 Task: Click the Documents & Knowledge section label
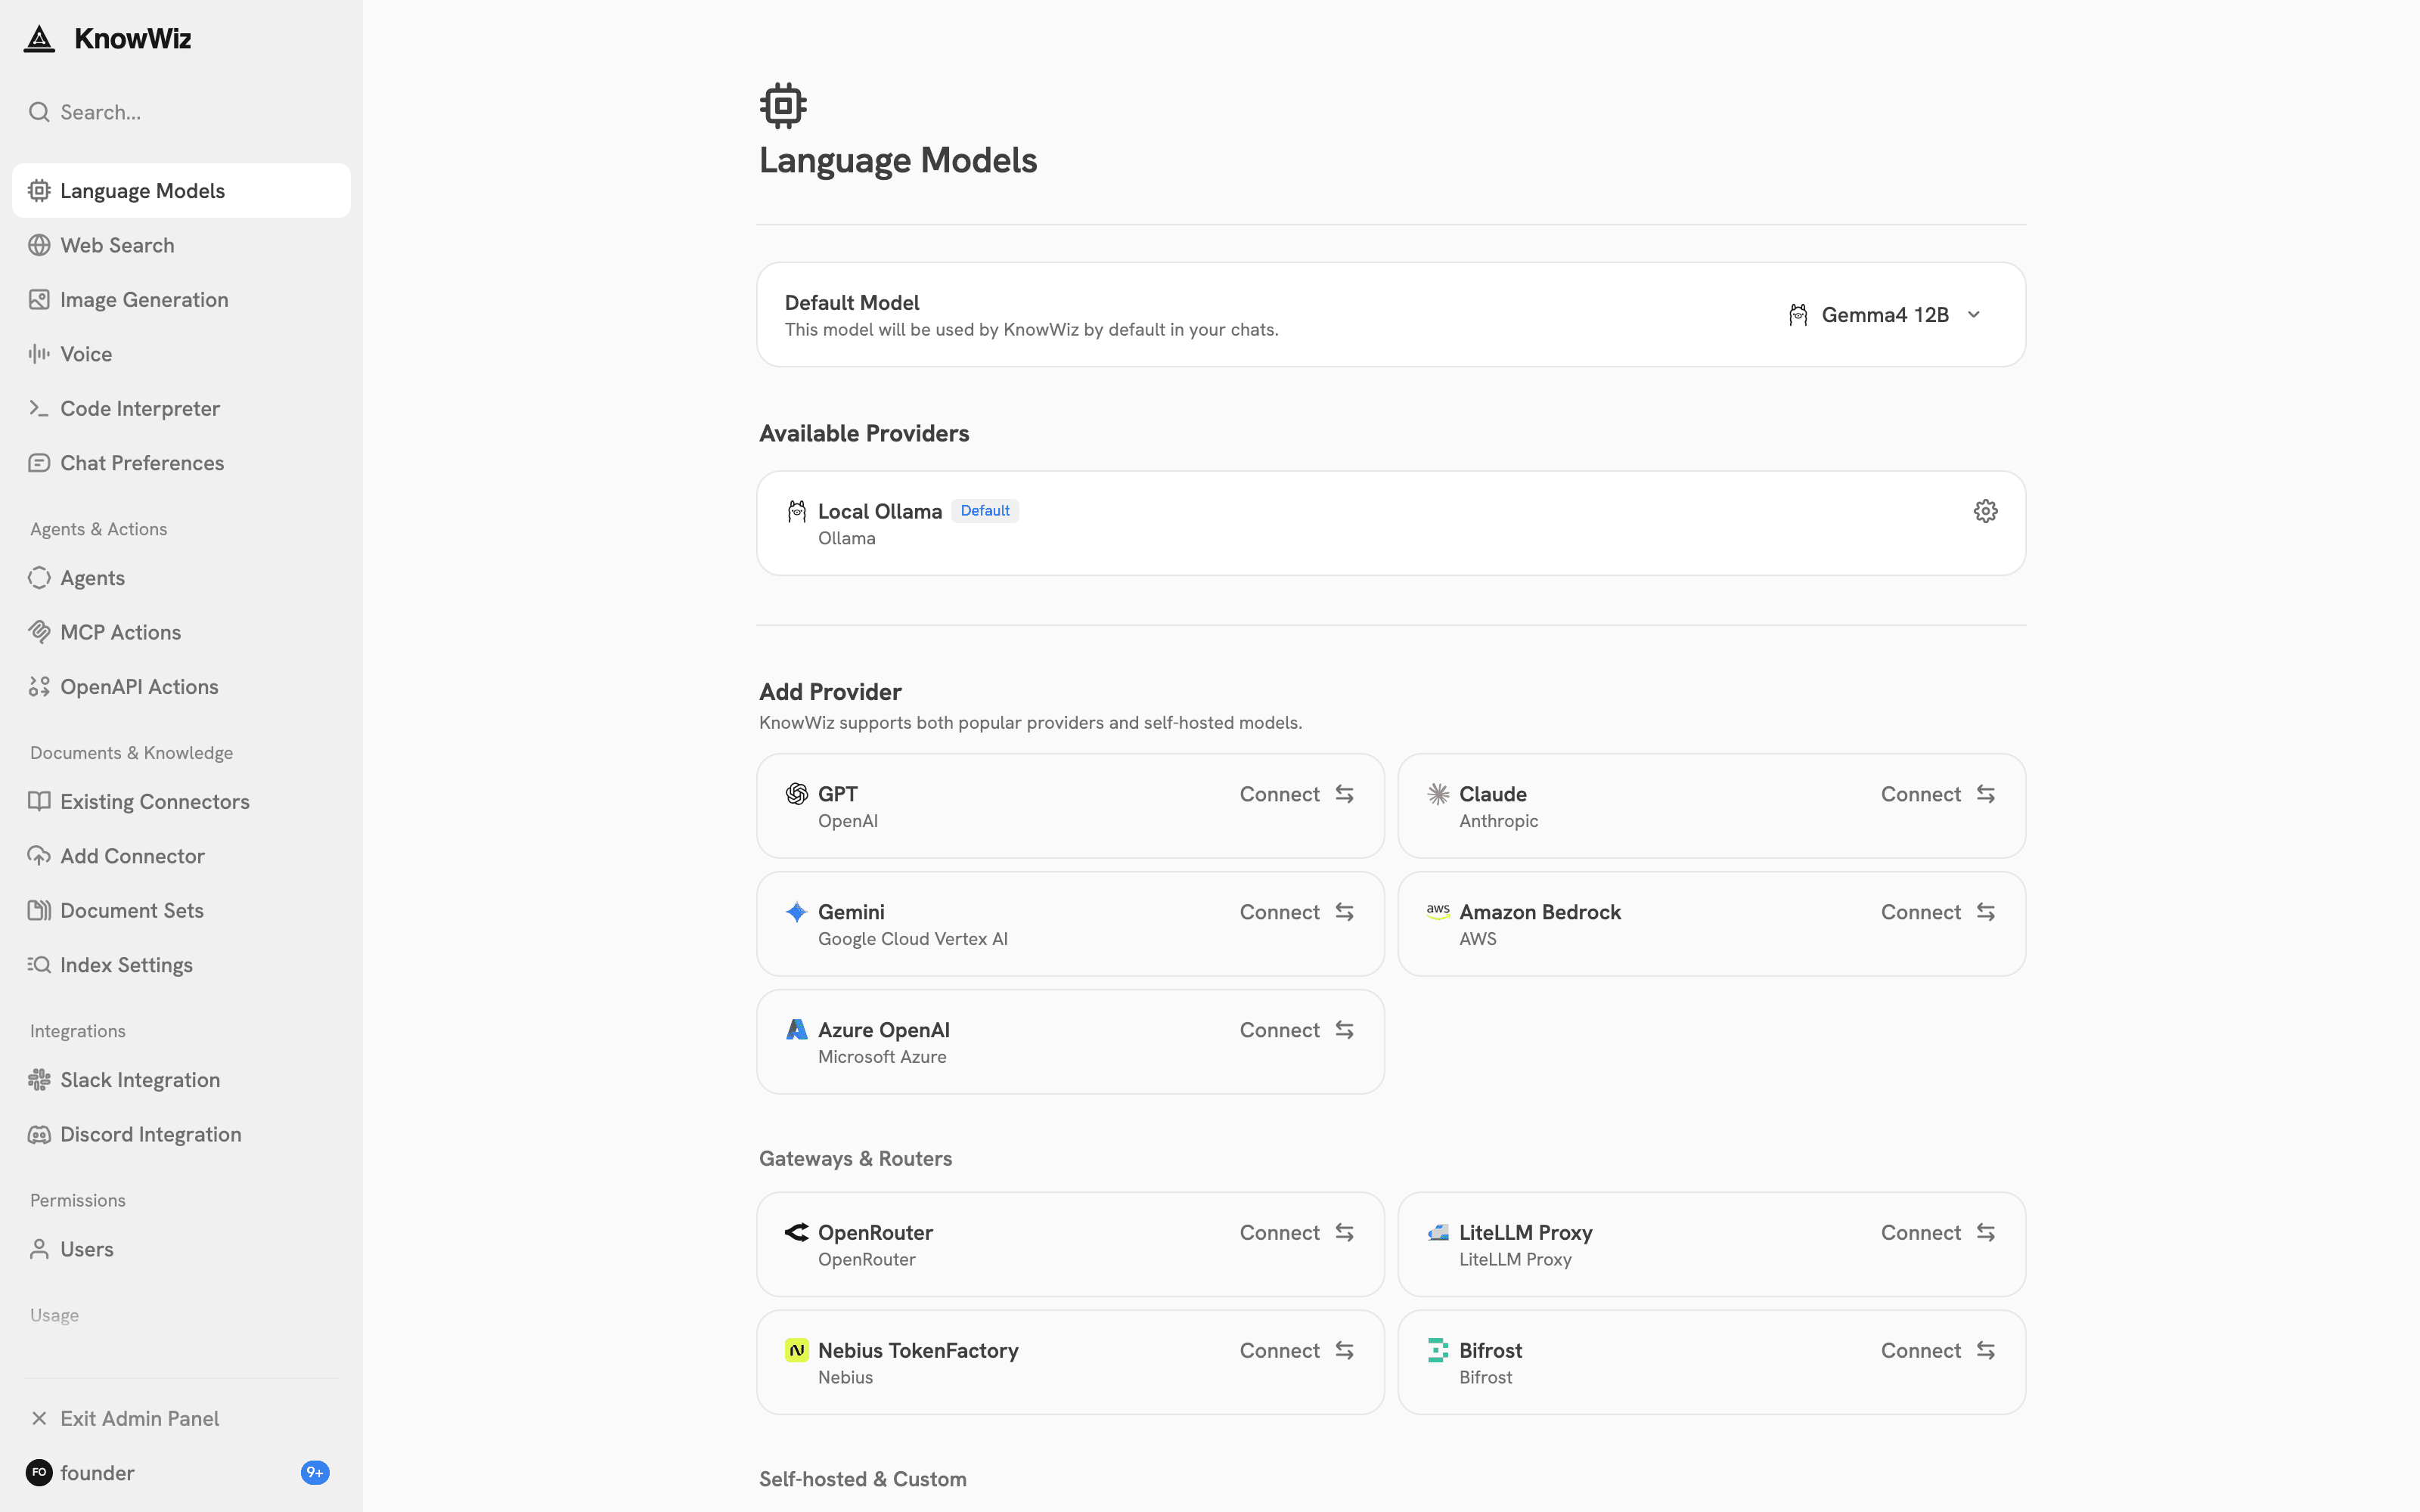(x=131, y=753)
